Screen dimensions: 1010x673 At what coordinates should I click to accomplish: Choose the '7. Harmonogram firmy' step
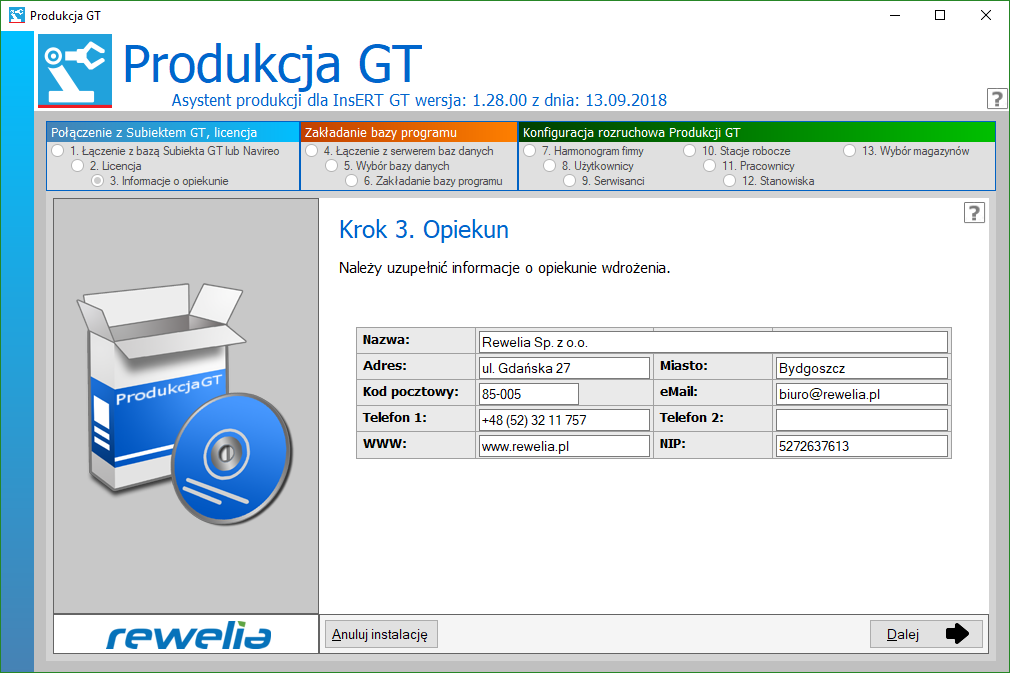(x=529, y=151)
